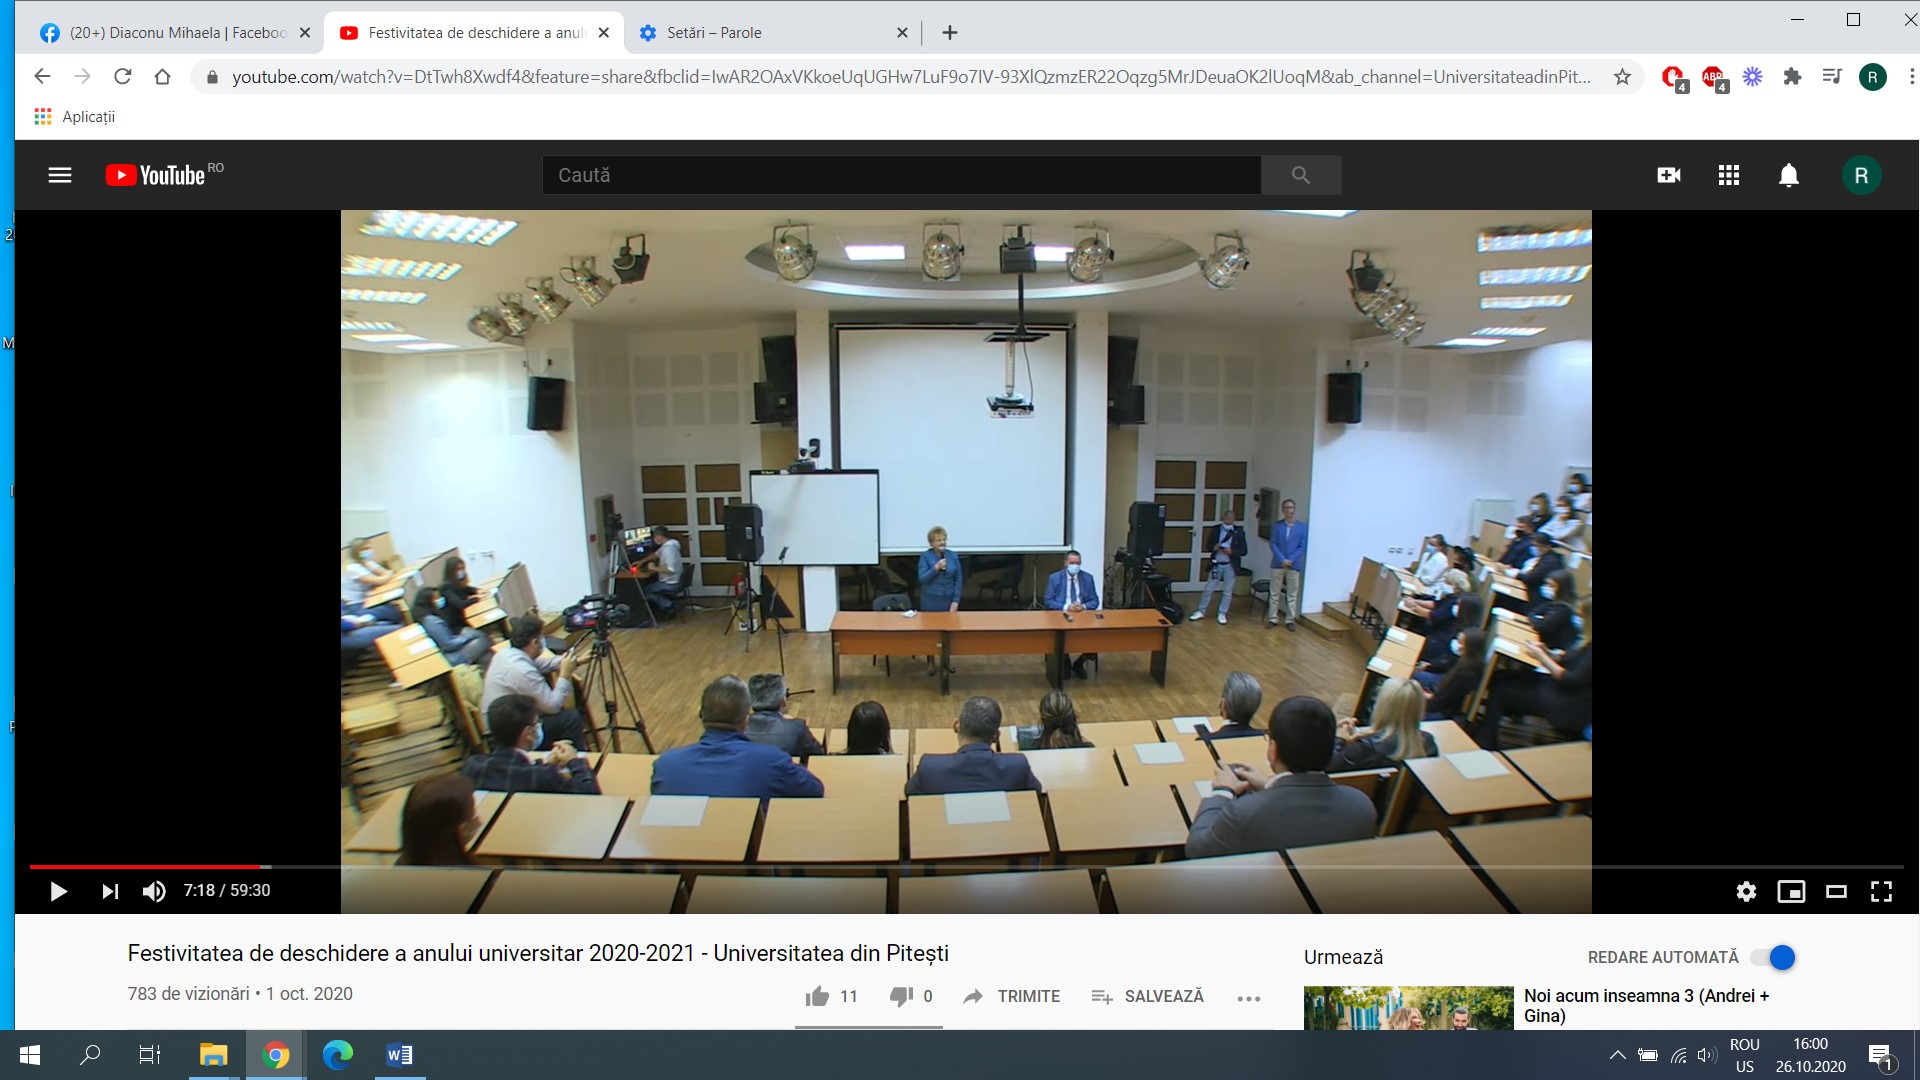Open video settings gear
Screen dimensions: 1920x1080
coord(1746,891)
